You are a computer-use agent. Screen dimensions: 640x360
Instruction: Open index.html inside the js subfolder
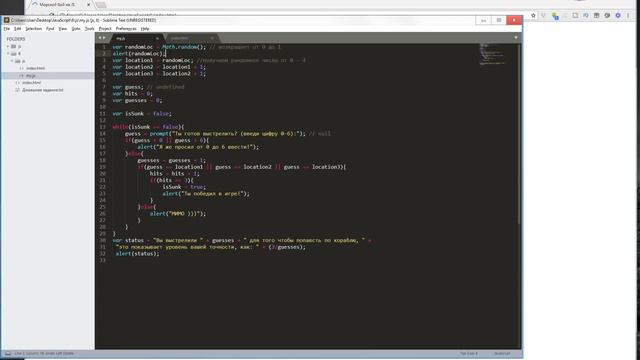point(36,68)
